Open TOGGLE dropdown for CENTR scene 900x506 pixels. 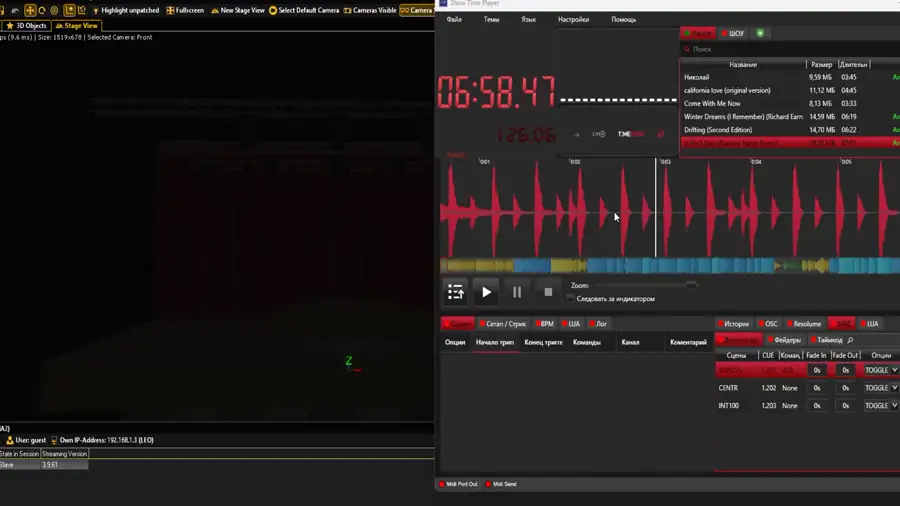881,388
